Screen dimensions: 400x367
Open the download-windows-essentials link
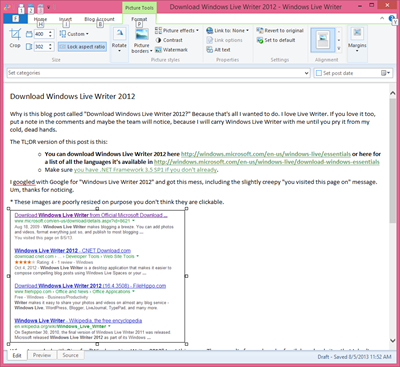[x=267, y=162]
